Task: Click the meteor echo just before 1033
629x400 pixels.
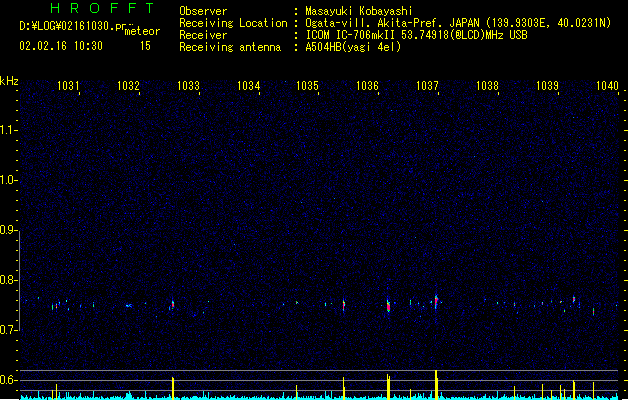Action: [172, 305]
